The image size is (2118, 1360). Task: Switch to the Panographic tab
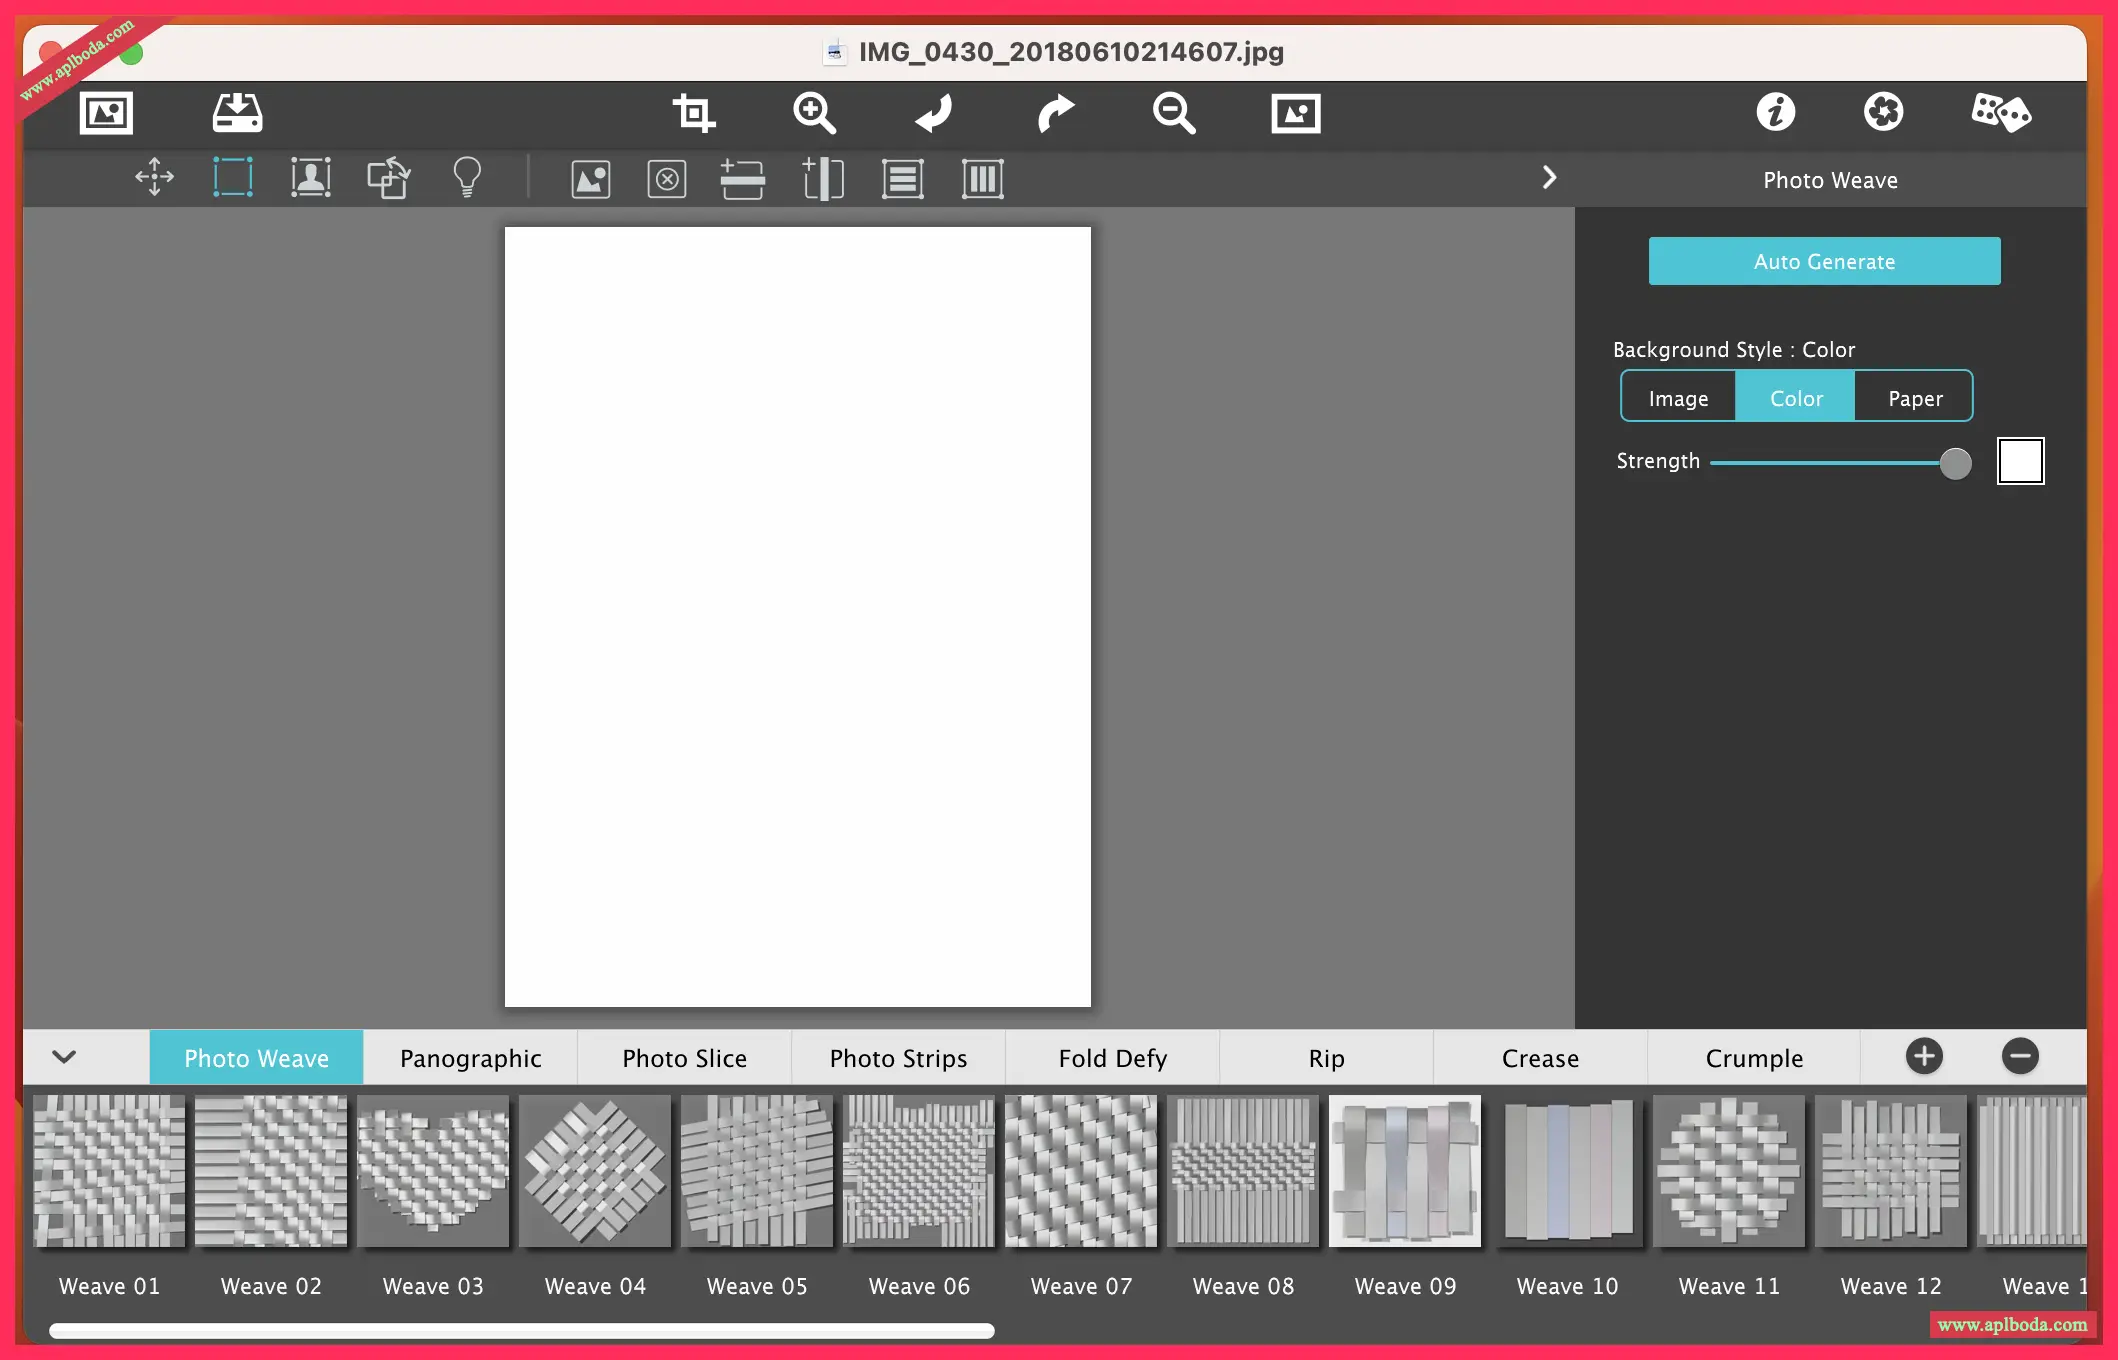(470, 1058)
